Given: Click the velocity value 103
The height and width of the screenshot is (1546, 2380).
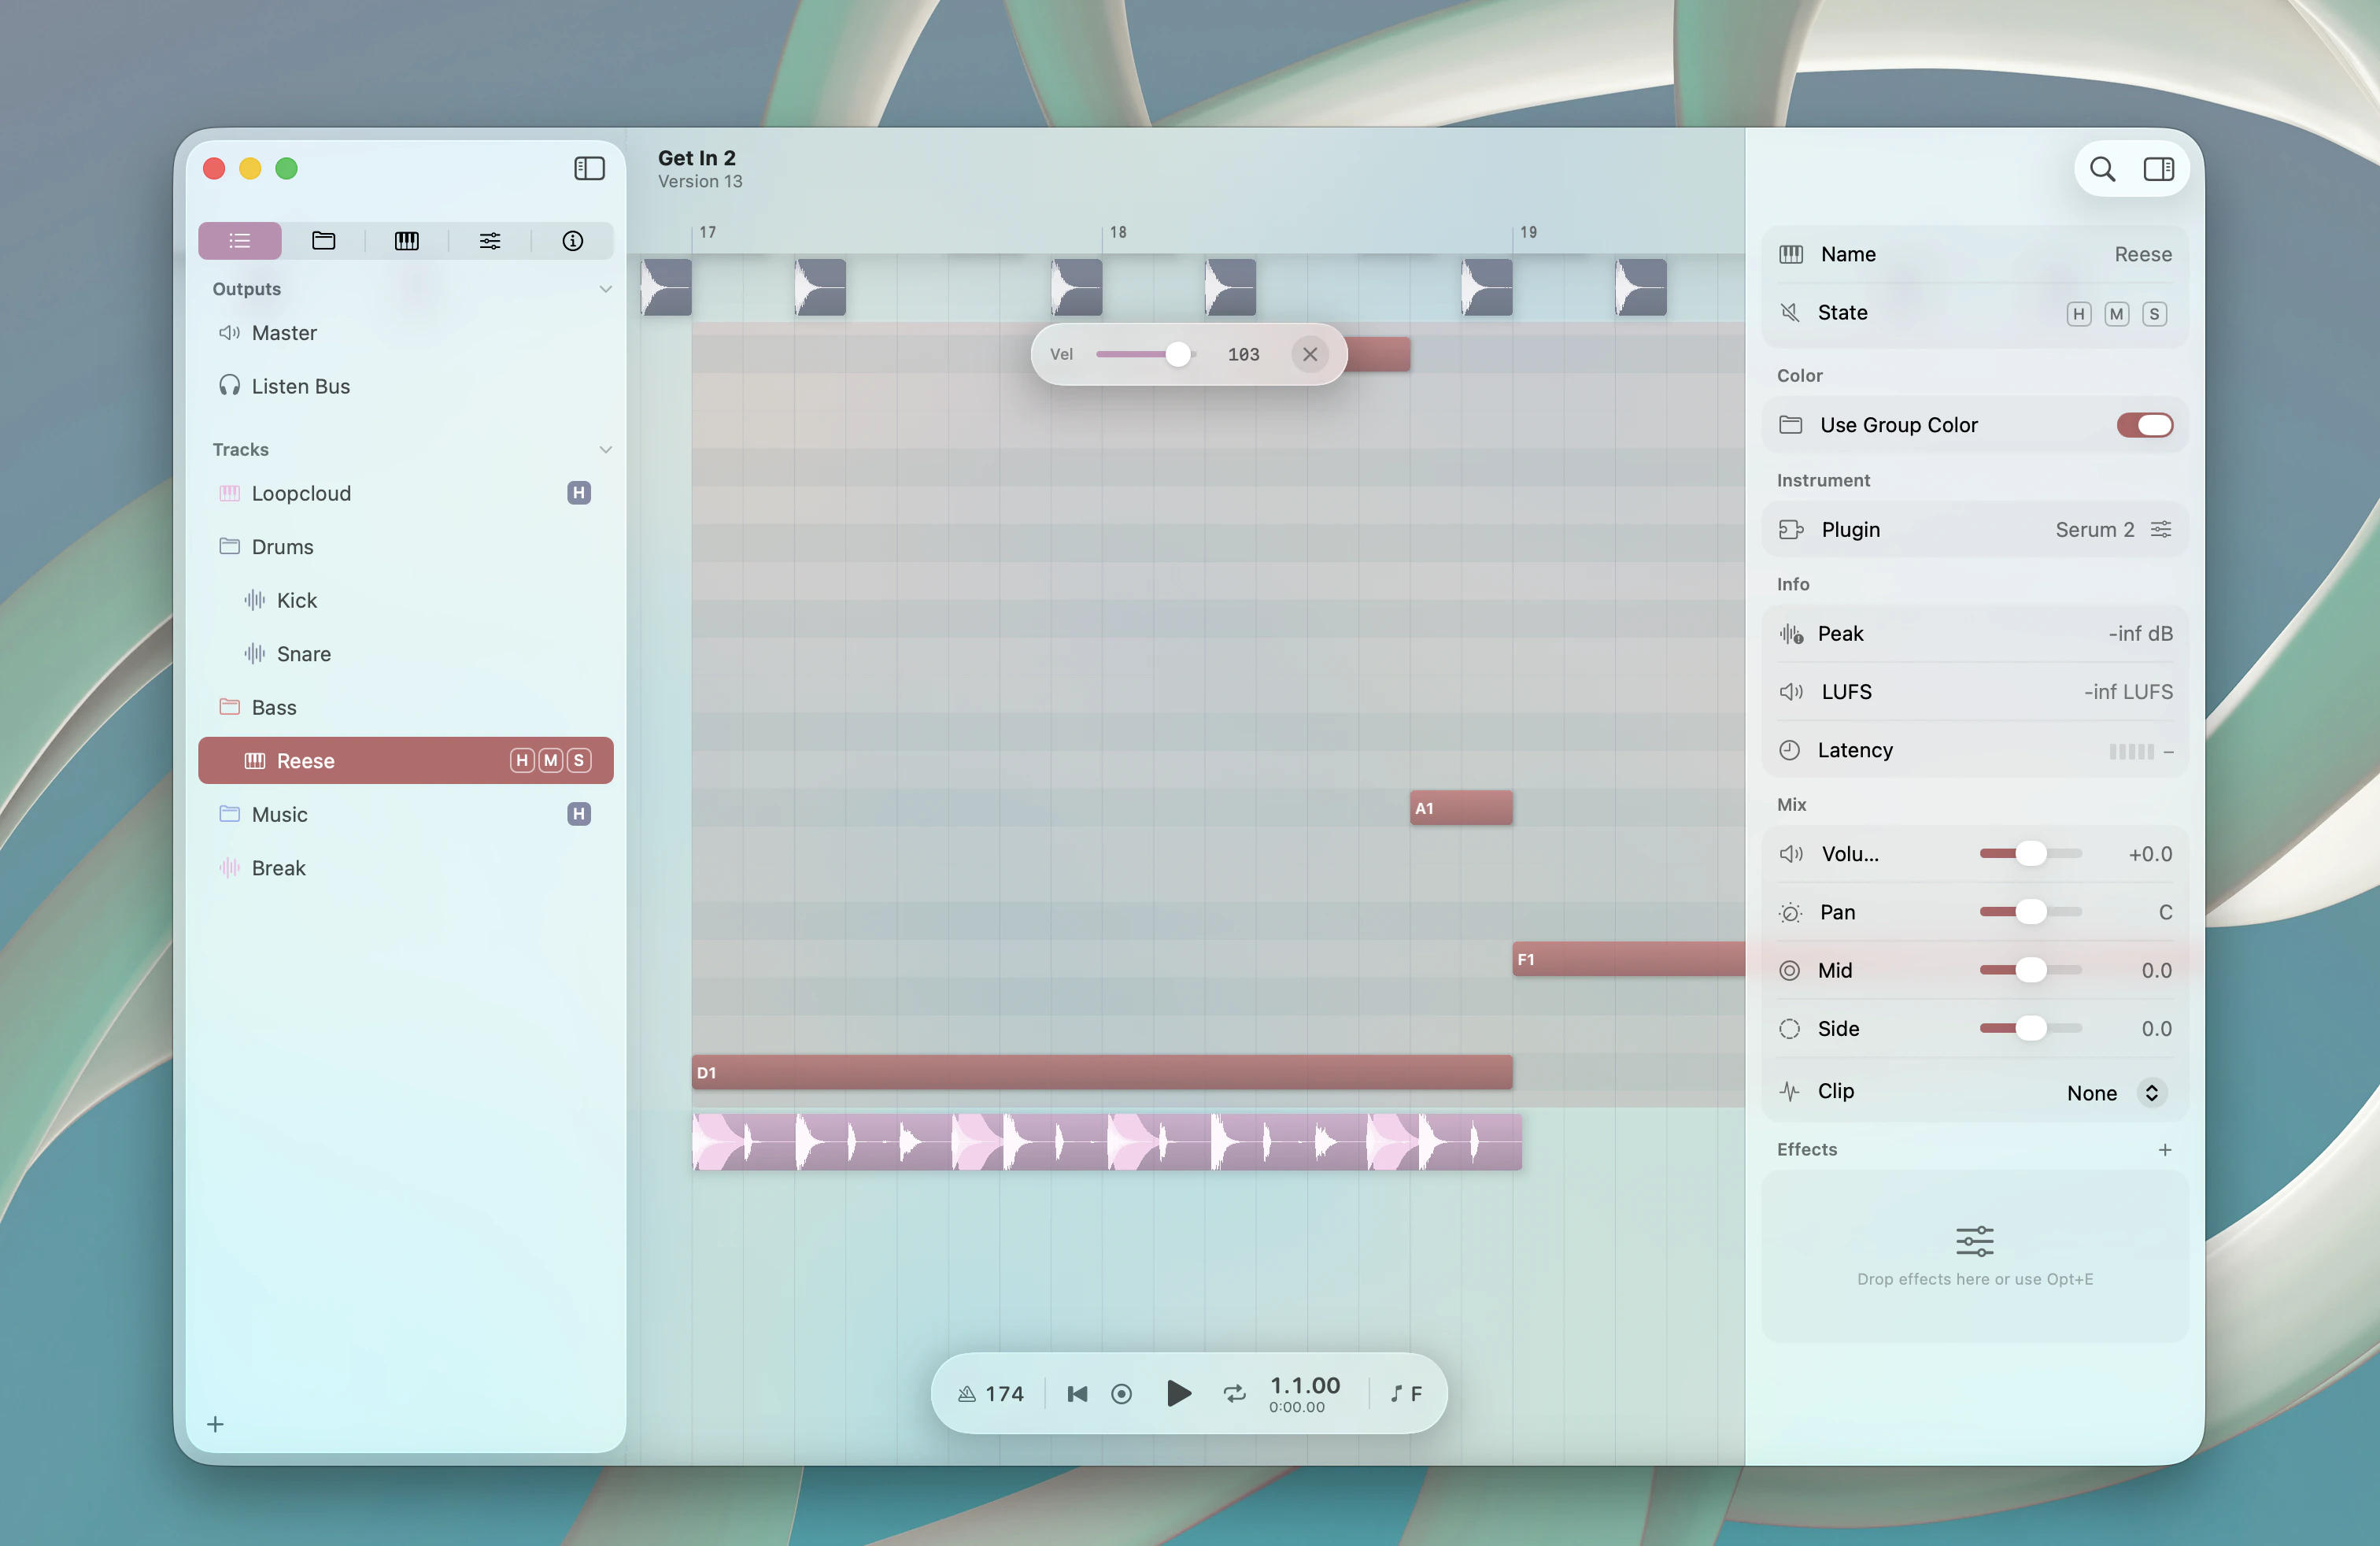Looking at the screenshot, I should (1243, 354).
